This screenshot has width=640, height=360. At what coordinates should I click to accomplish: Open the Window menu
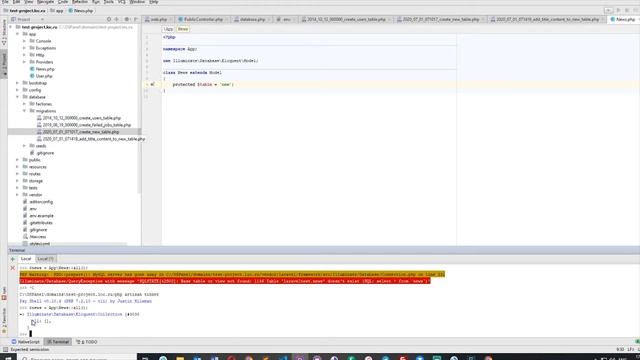[x=137, y=2]
